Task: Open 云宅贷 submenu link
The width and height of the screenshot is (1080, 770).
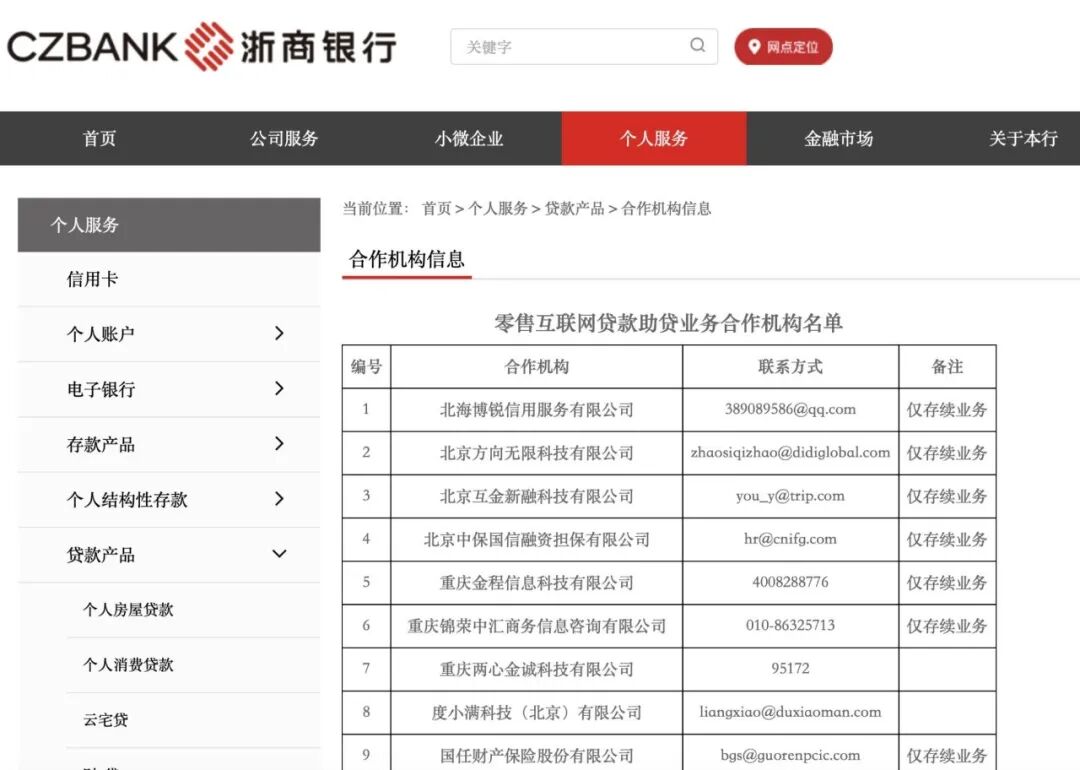Action: (105, 720)
